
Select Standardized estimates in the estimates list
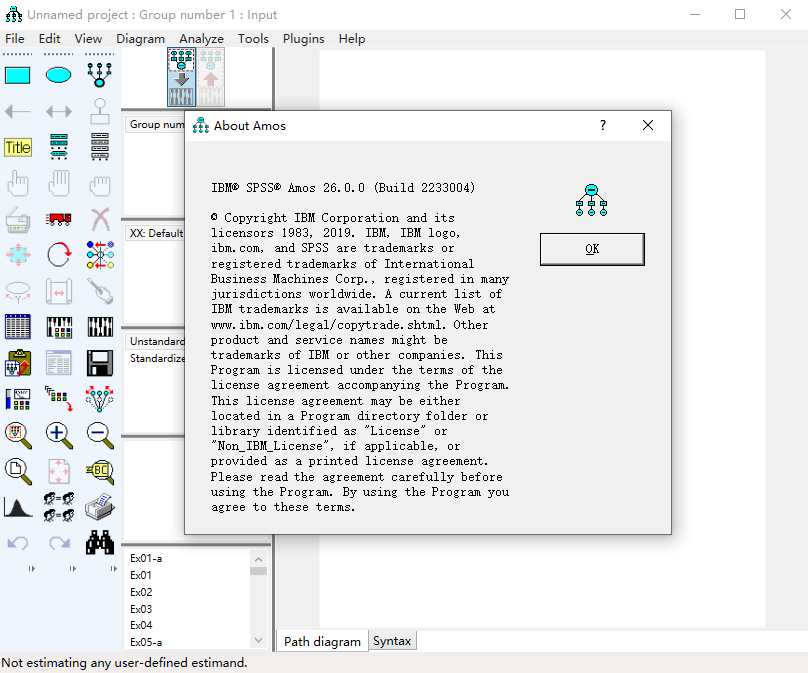pos(157,358)
